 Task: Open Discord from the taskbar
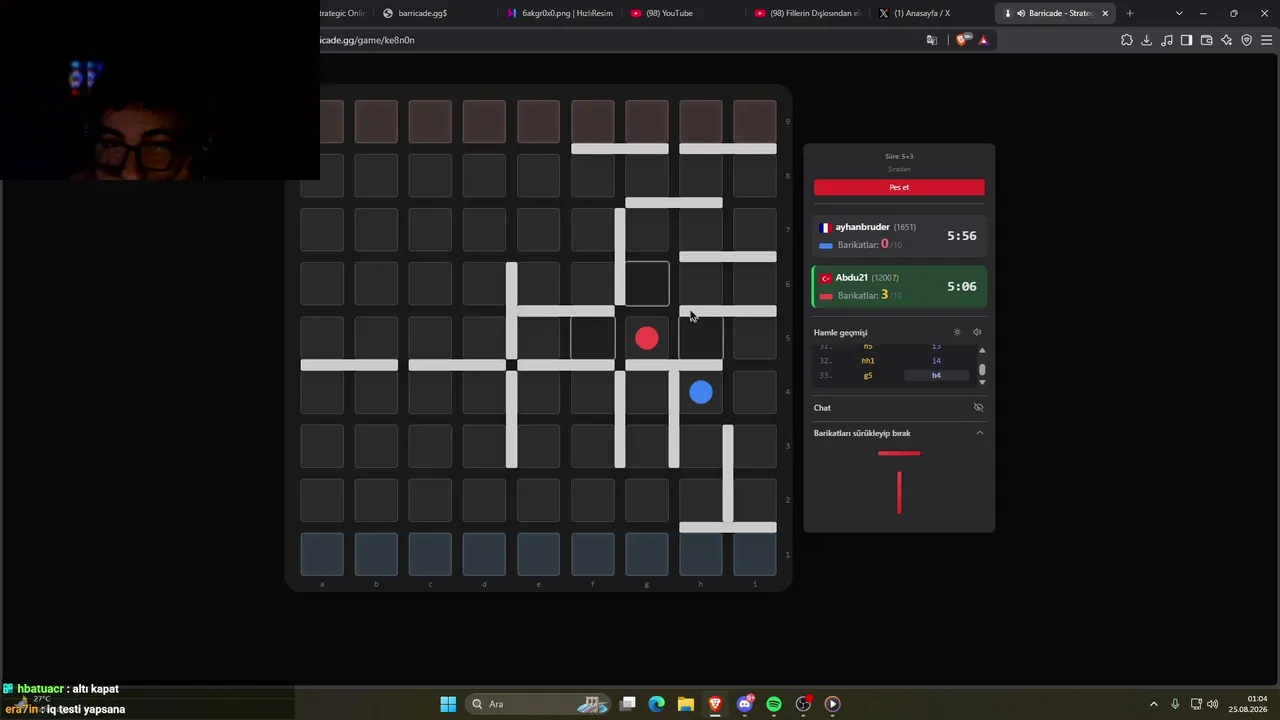click(745, 704)
